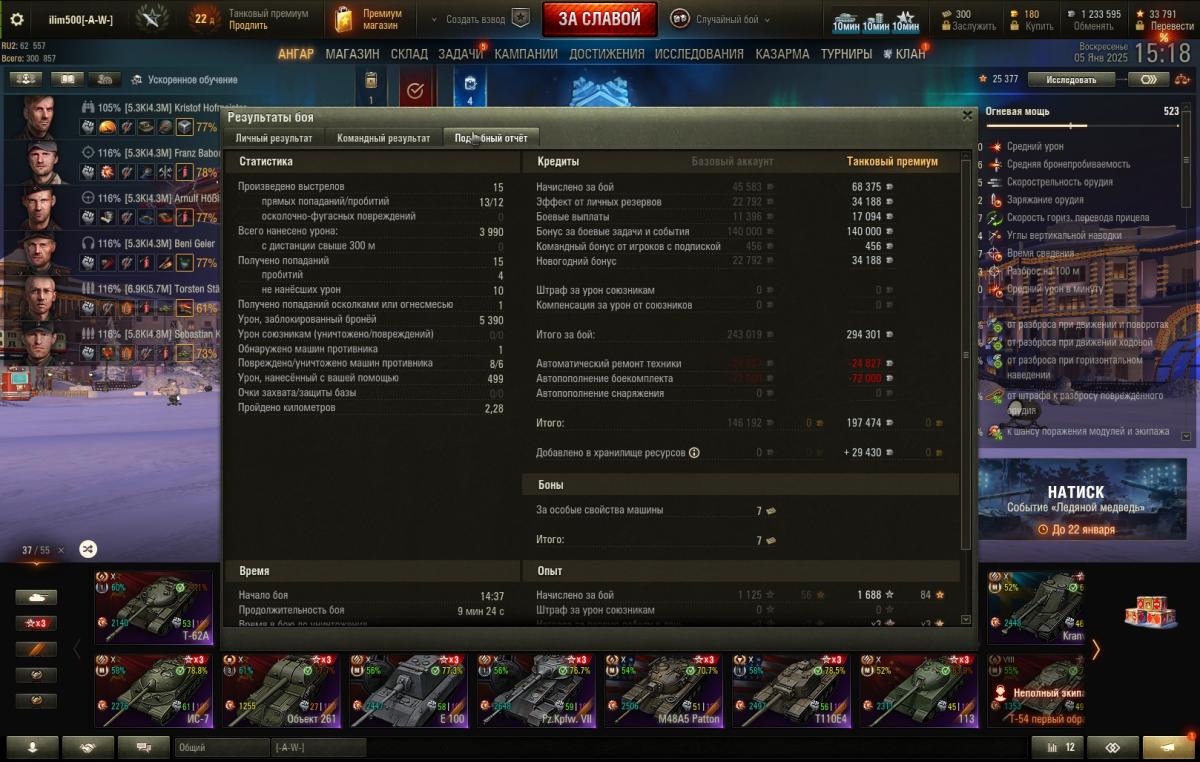Select the ИС-7 tank thumbnail
1200x762 pixels.
[x=153, y=690]
